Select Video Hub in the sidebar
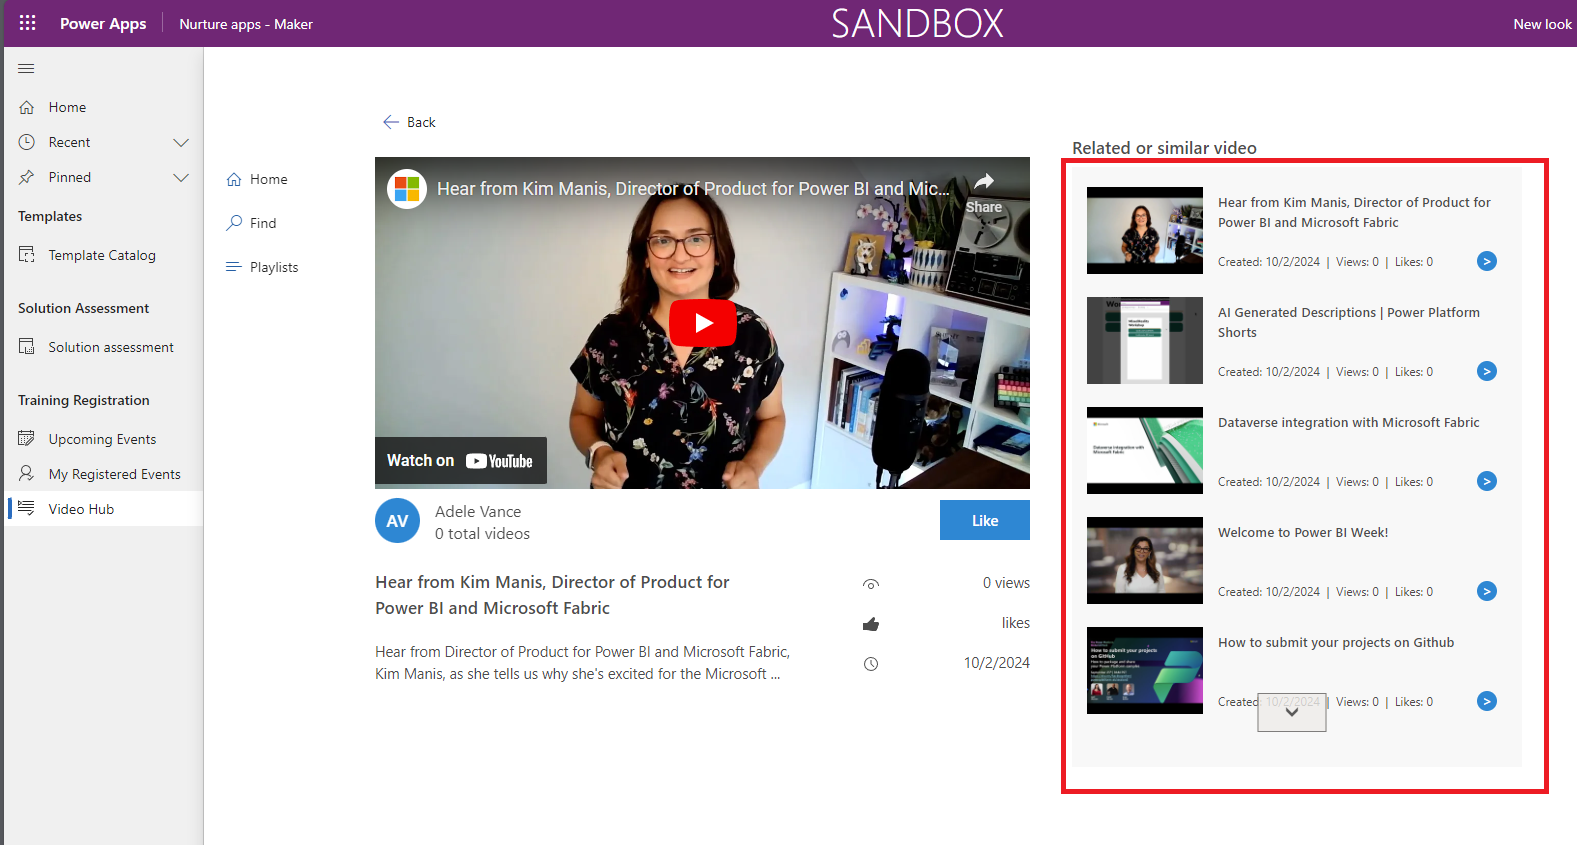1577x845 pixels. coord(104,509)
